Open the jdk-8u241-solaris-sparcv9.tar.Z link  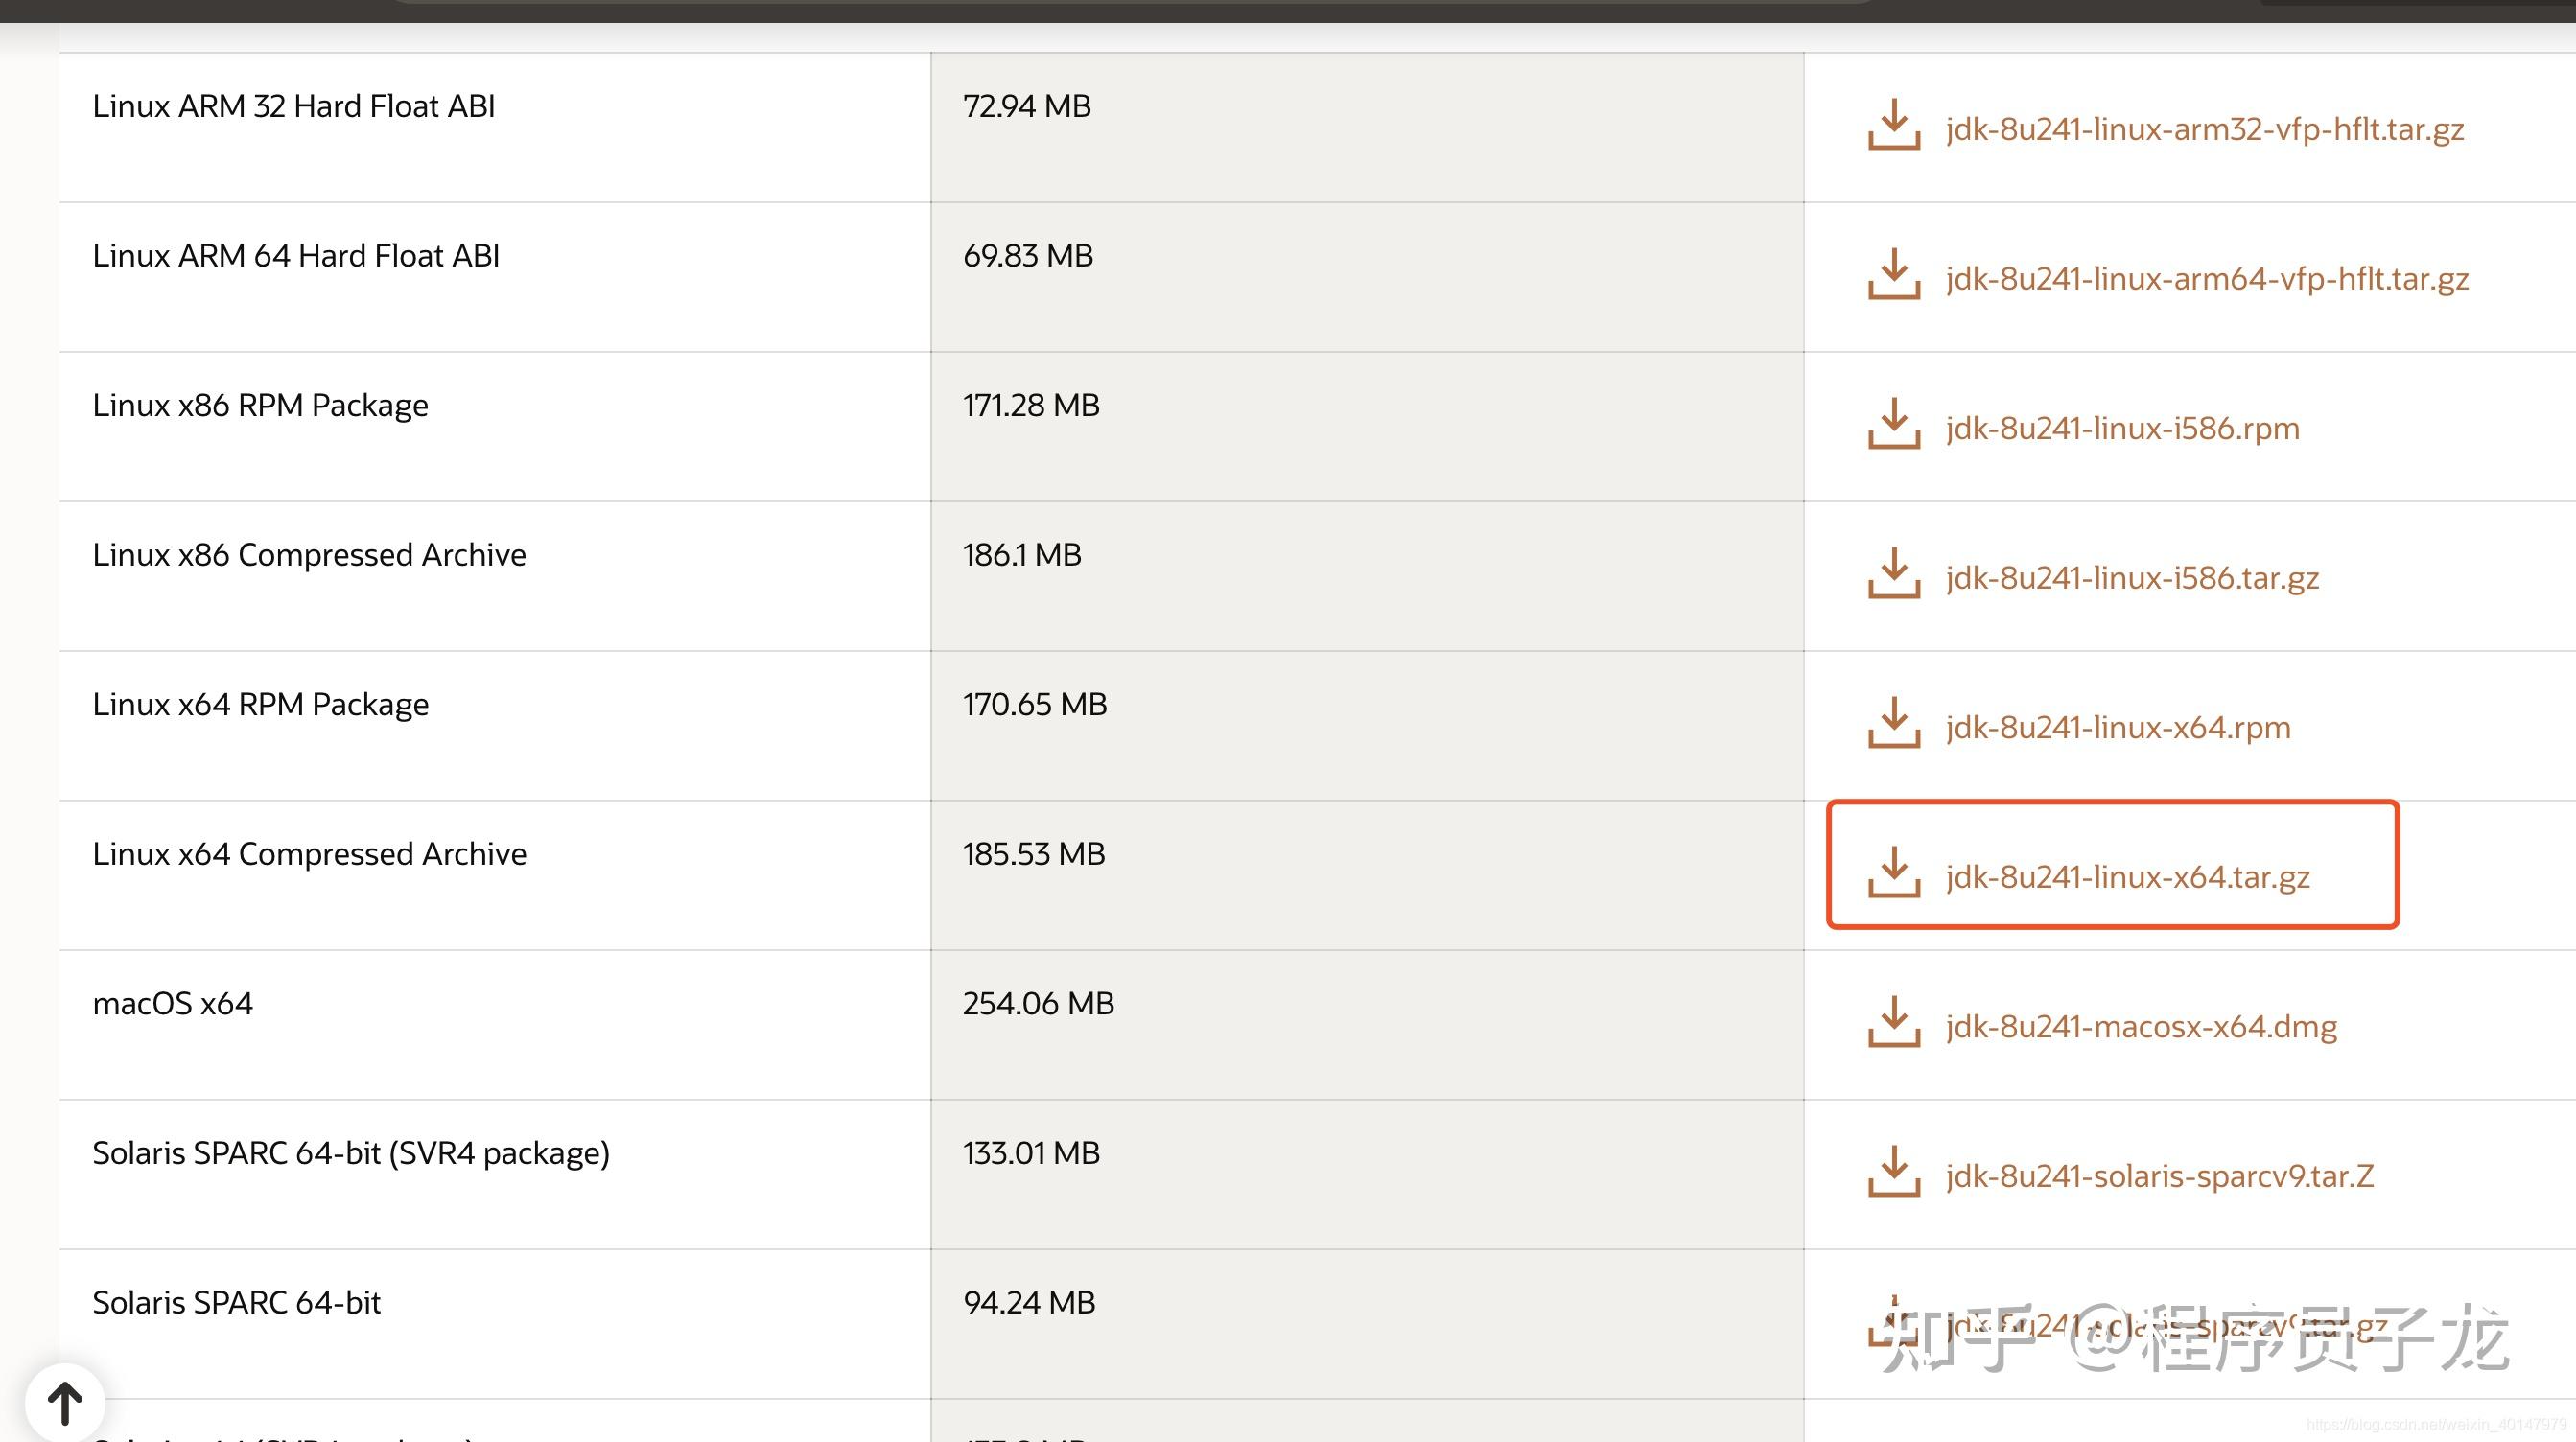[x=2159, y=1176]
